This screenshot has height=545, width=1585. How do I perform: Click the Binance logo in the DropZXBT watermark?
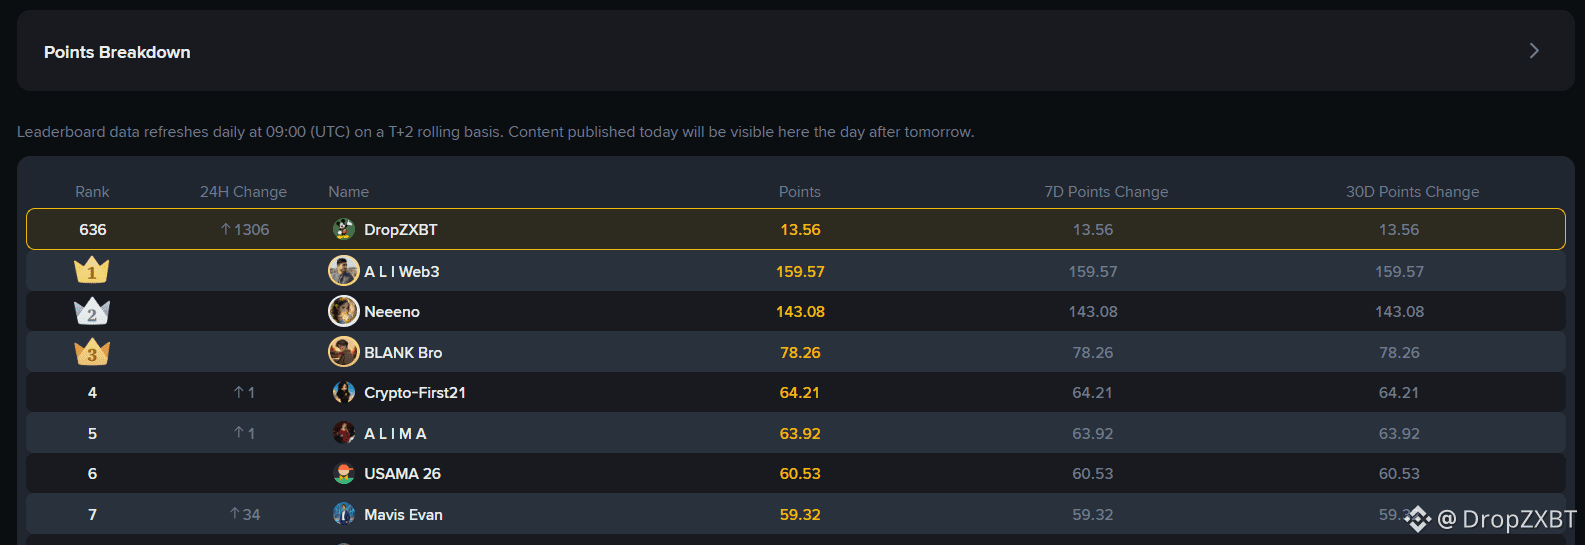(1418, 519)
